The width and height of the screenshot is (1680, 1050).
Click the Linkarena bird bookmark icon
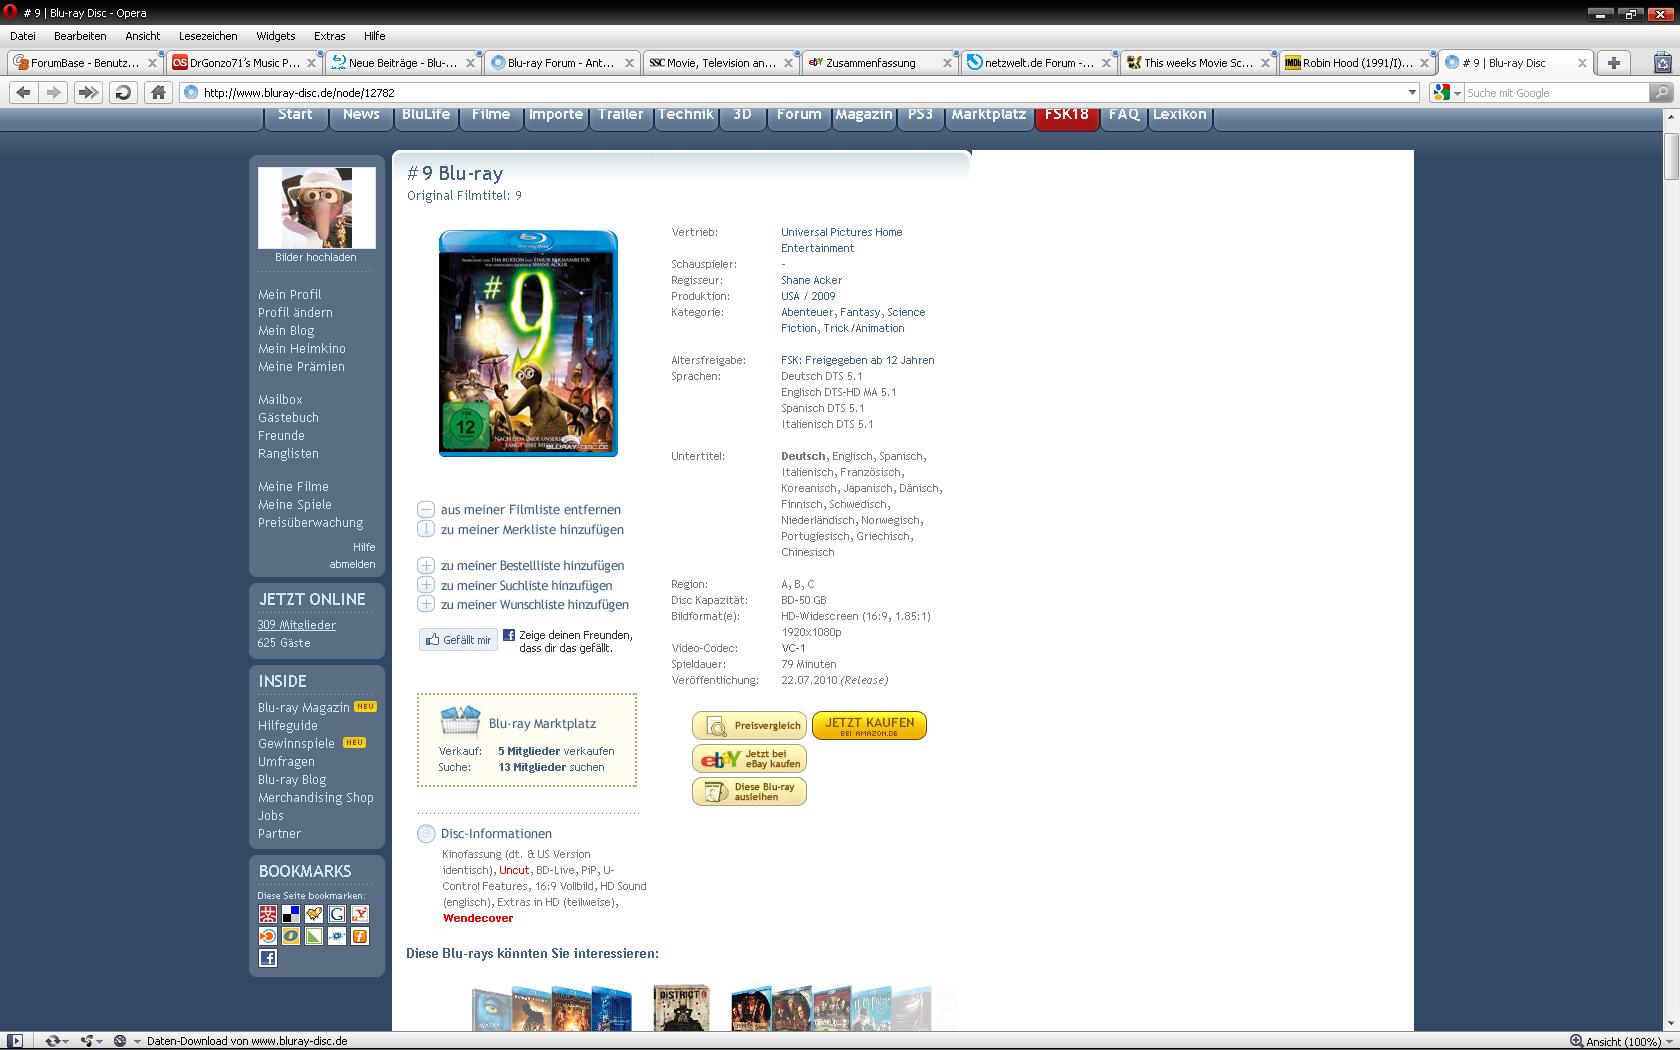[x=314, y=914]
